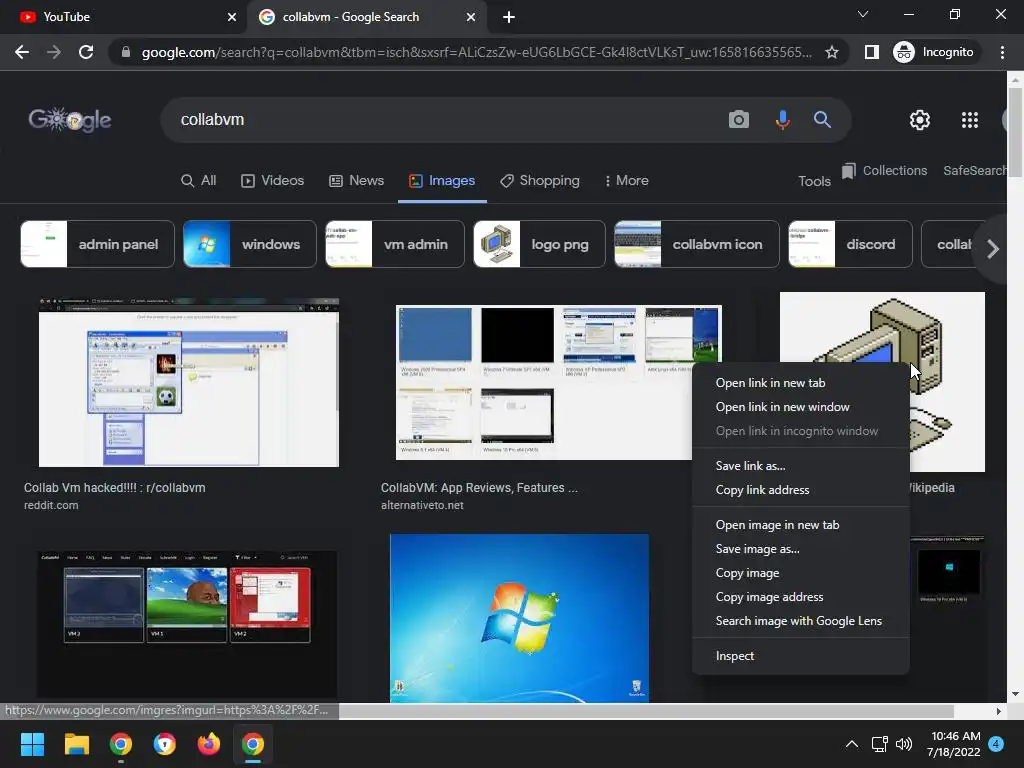
Task: Select Copy link address
Action: tap(801, 490)
